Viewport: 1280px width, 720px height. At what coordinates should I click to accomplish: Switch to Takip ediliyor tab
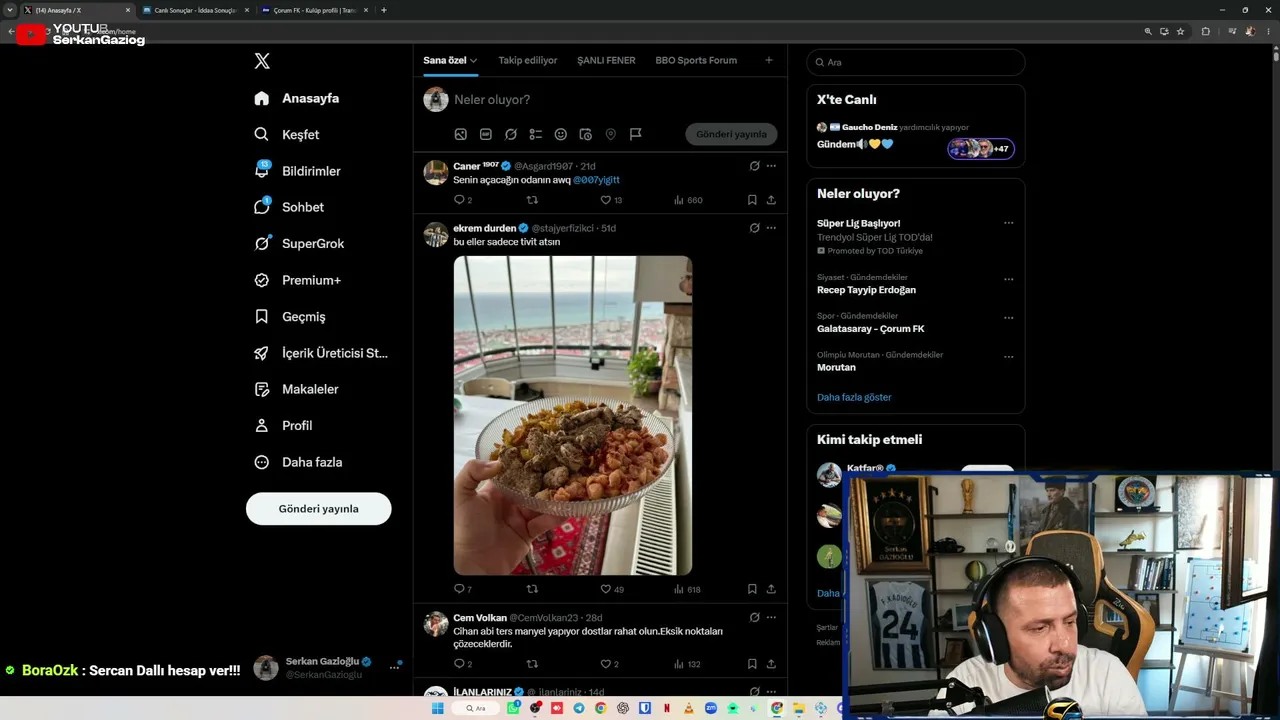pos(528,60)
